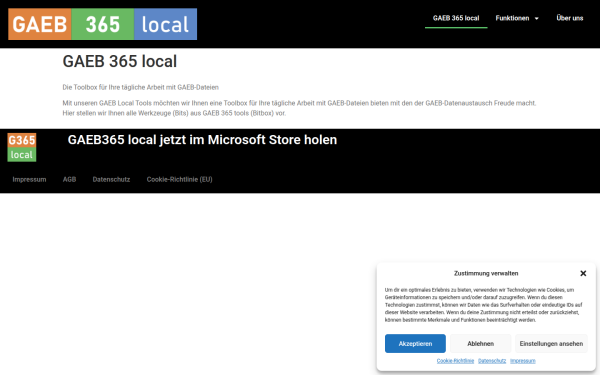Click 'GAEB365 local jetzt im Microsoft Store holen' heading
Image resolution: width=600 pixels, height=375 pixels.
coord(202,140)
